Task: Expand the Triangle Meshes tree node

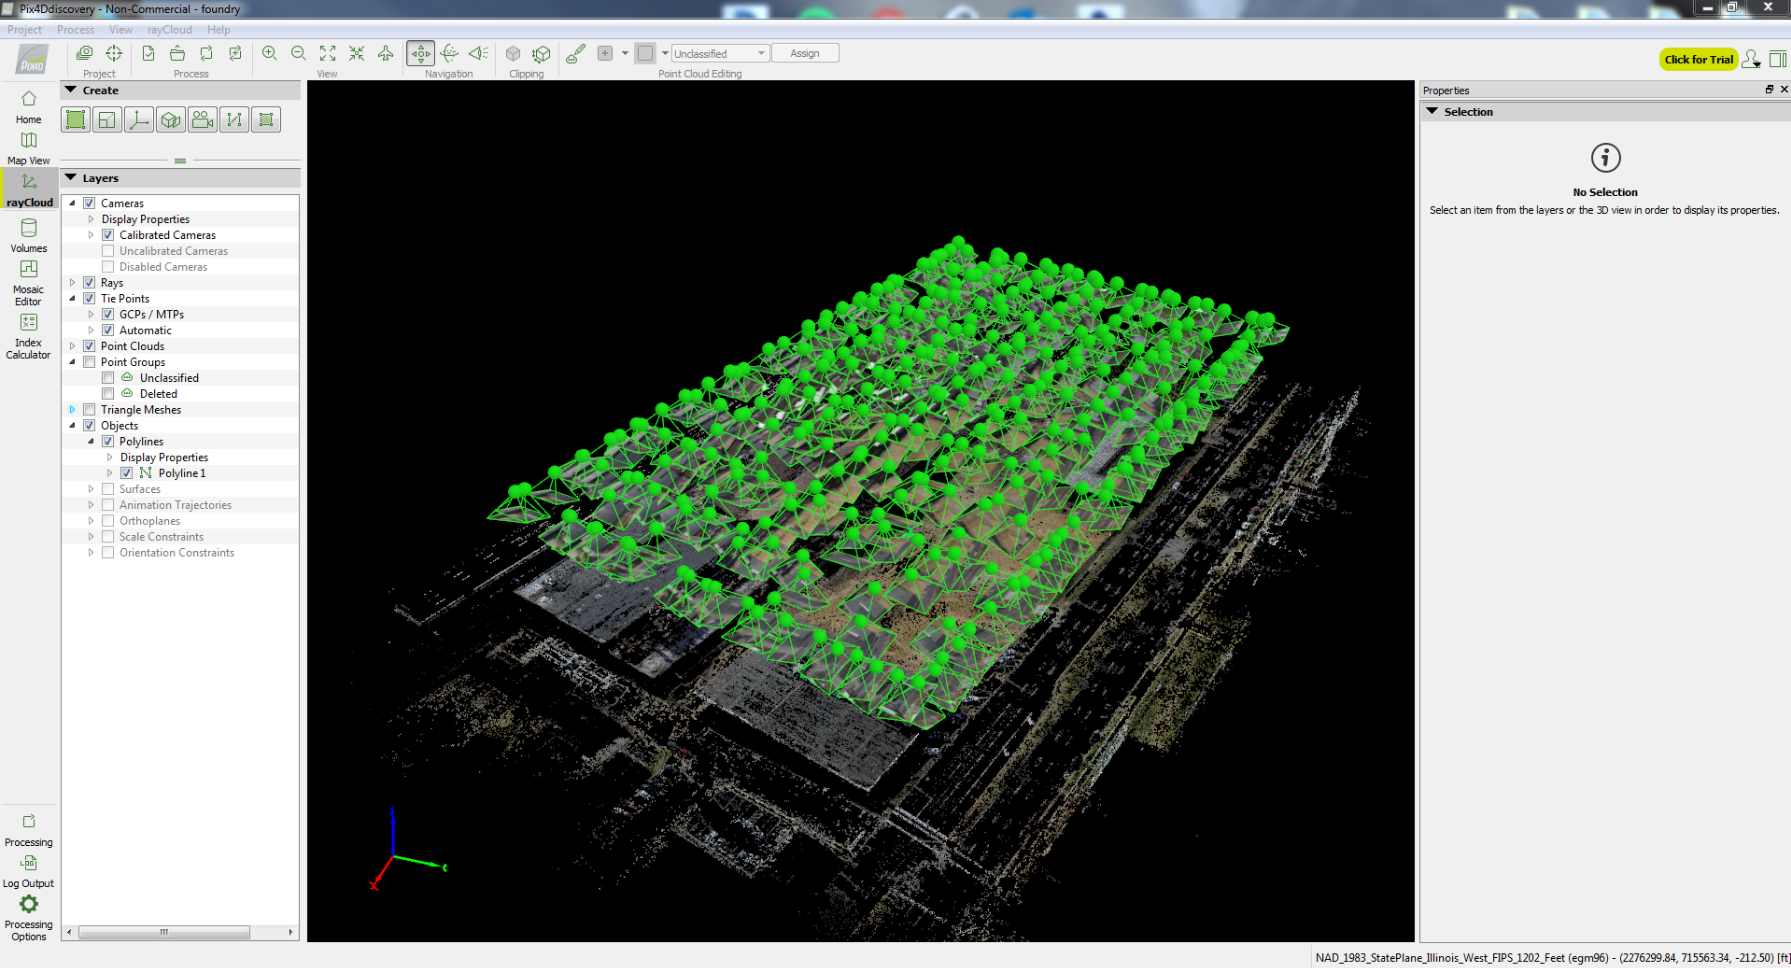Action: point(72,410)
